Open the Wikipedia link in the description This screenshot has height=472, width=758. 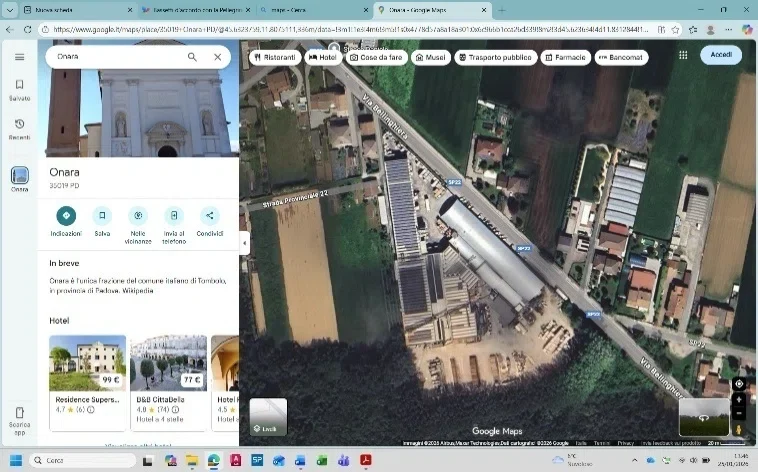click(138, 291)
